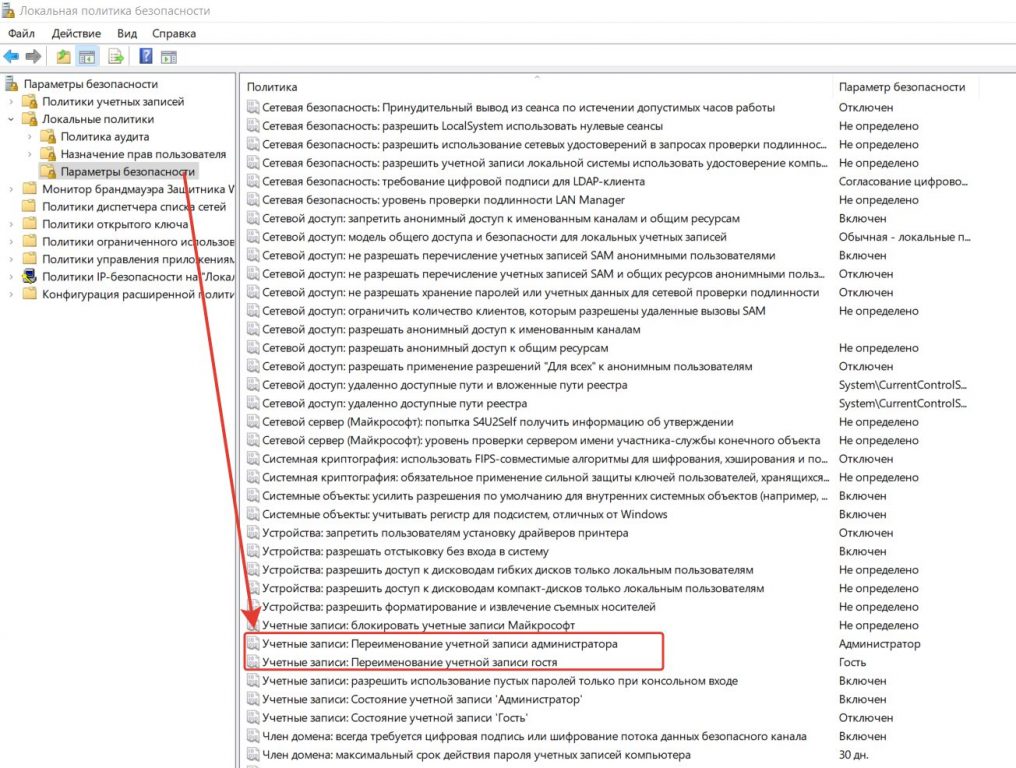Expand the Политики управления приложениями node
Image resolution: width=1016 pixels, height=768 pixels.
tap(11, 259)
